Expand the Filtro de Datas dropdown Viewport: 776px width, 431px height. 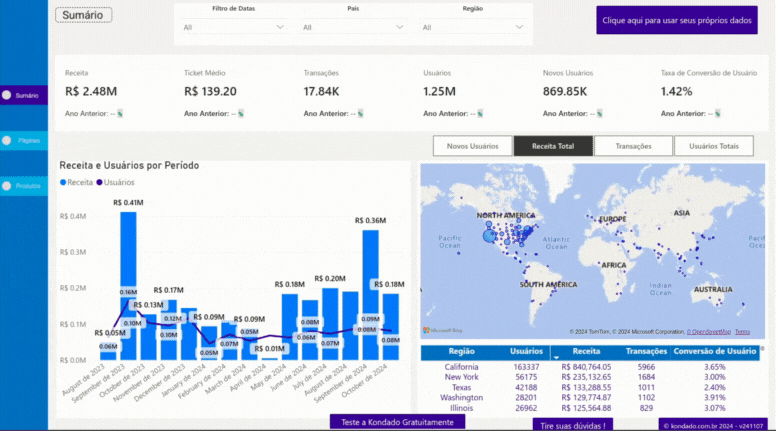point(234,27)
